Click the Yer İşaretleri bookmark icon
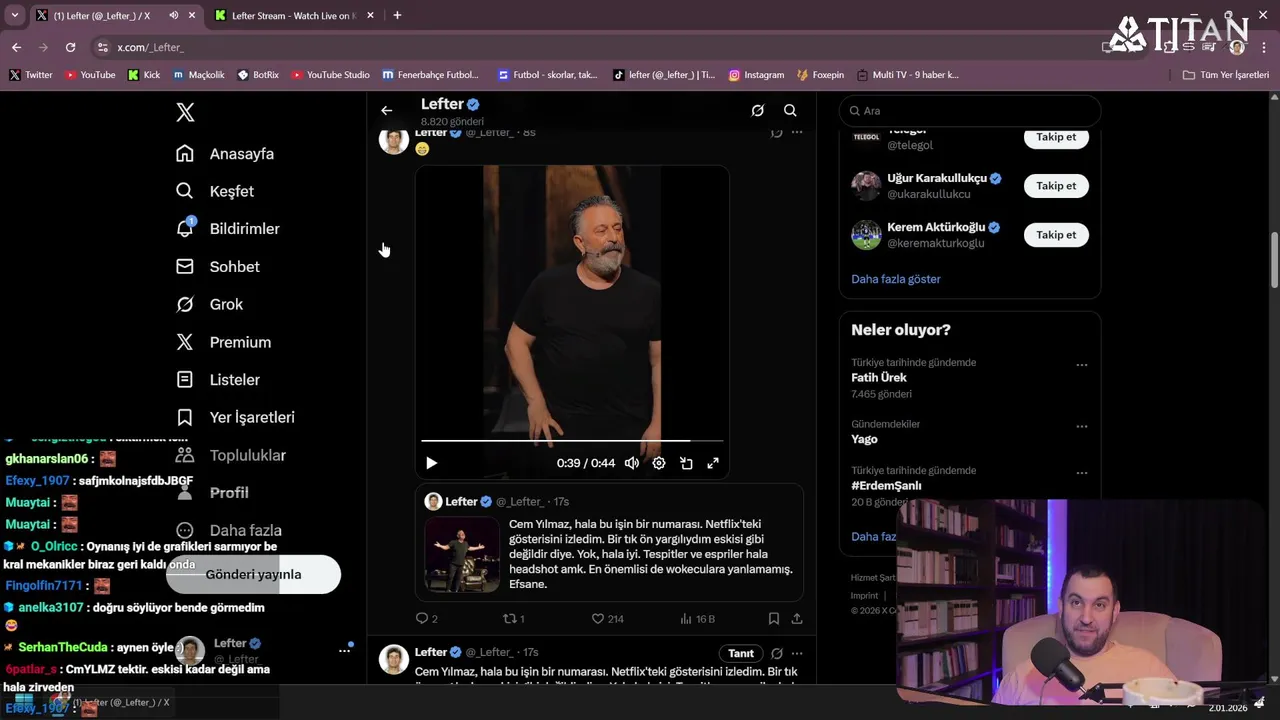Screen dimensions: 1280x720 click(x=185, y=417)
